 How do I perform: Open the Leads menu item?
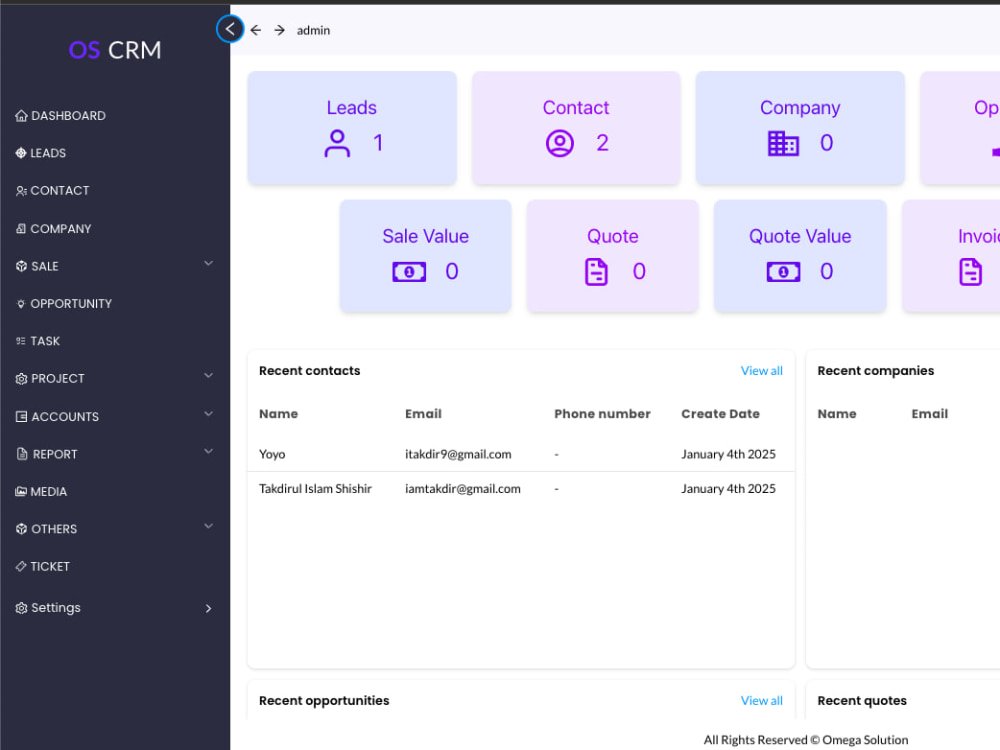[48, 153]
